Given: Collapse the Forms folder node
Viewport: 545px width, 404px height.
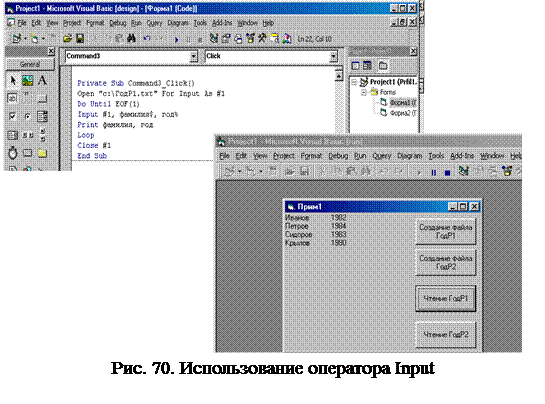Looking at the screenshot, I should (364, 92).
